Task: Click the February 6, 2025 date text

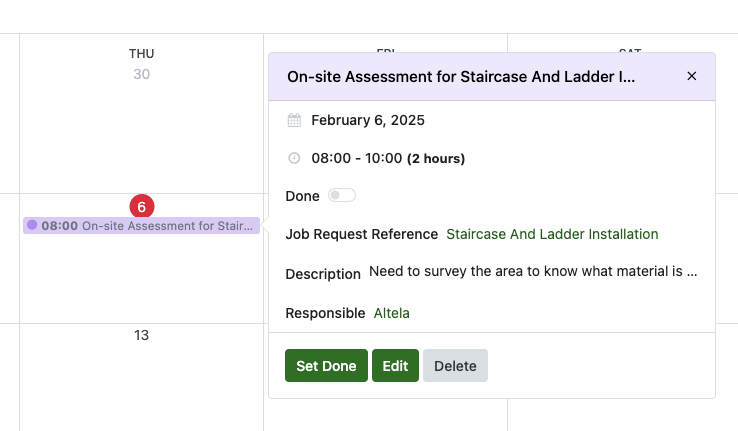Action: pyautogui.click(x=368, y=120)
